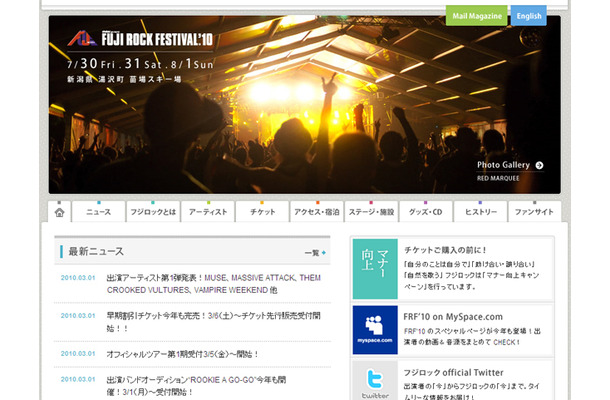Open フジロック official Twitter heading link

(453, 372)
